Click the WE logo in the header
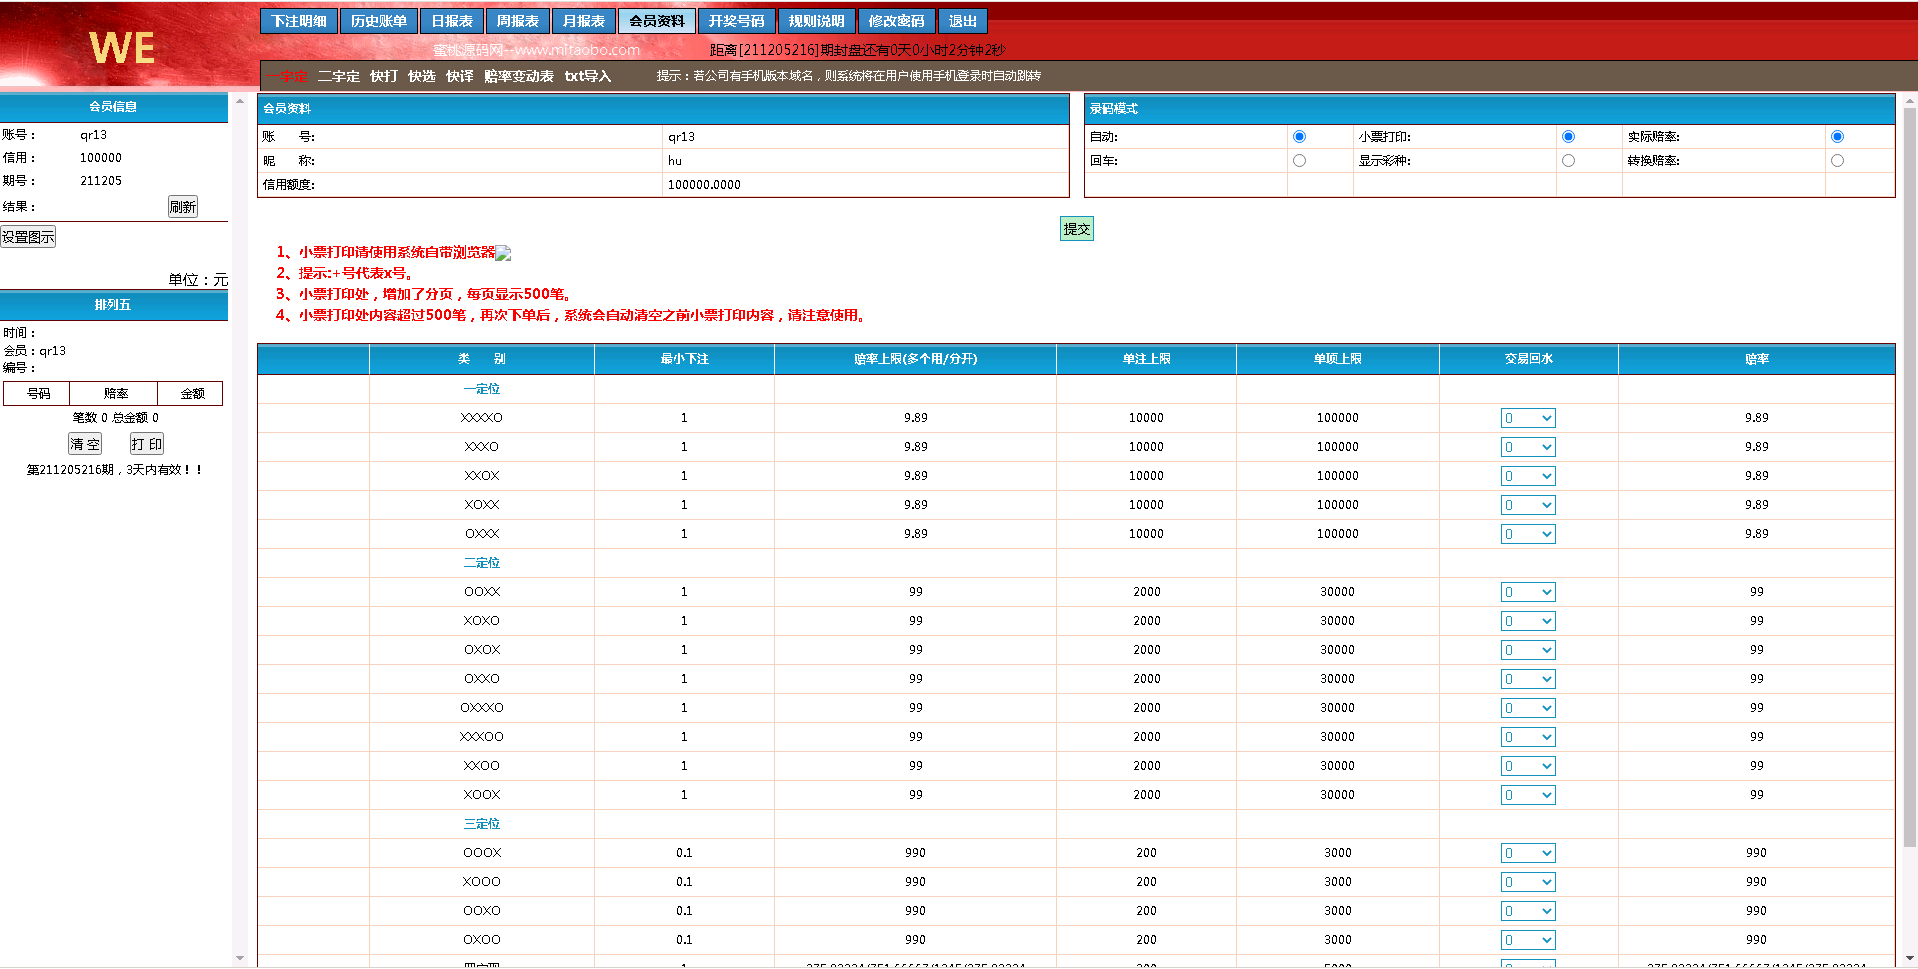This screenshot has height=969, width=1918. pyautogui.click(x=122, y=48)
